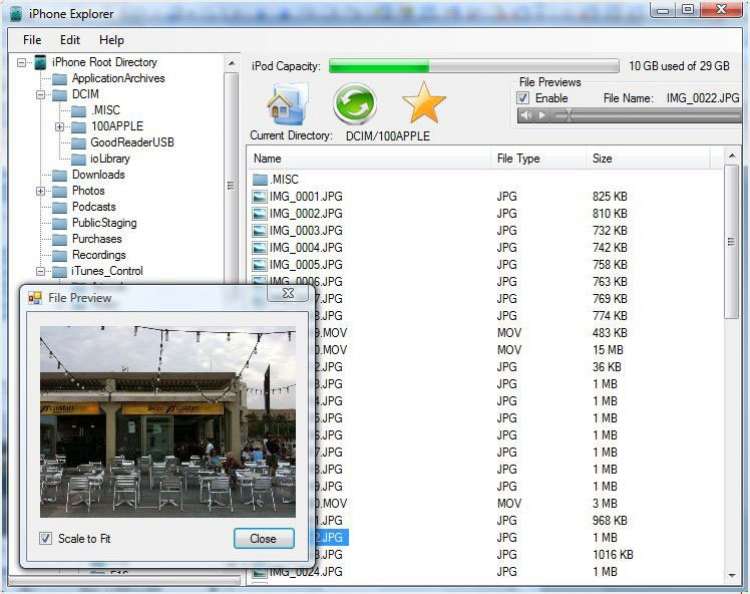Collapse the iPhone Root Directory node

[x=22, y=62]
